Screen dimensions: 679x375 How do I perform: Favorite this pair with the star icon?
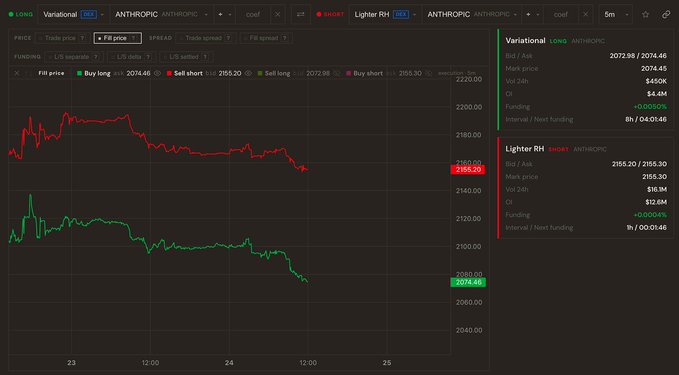tap(645, 14)
